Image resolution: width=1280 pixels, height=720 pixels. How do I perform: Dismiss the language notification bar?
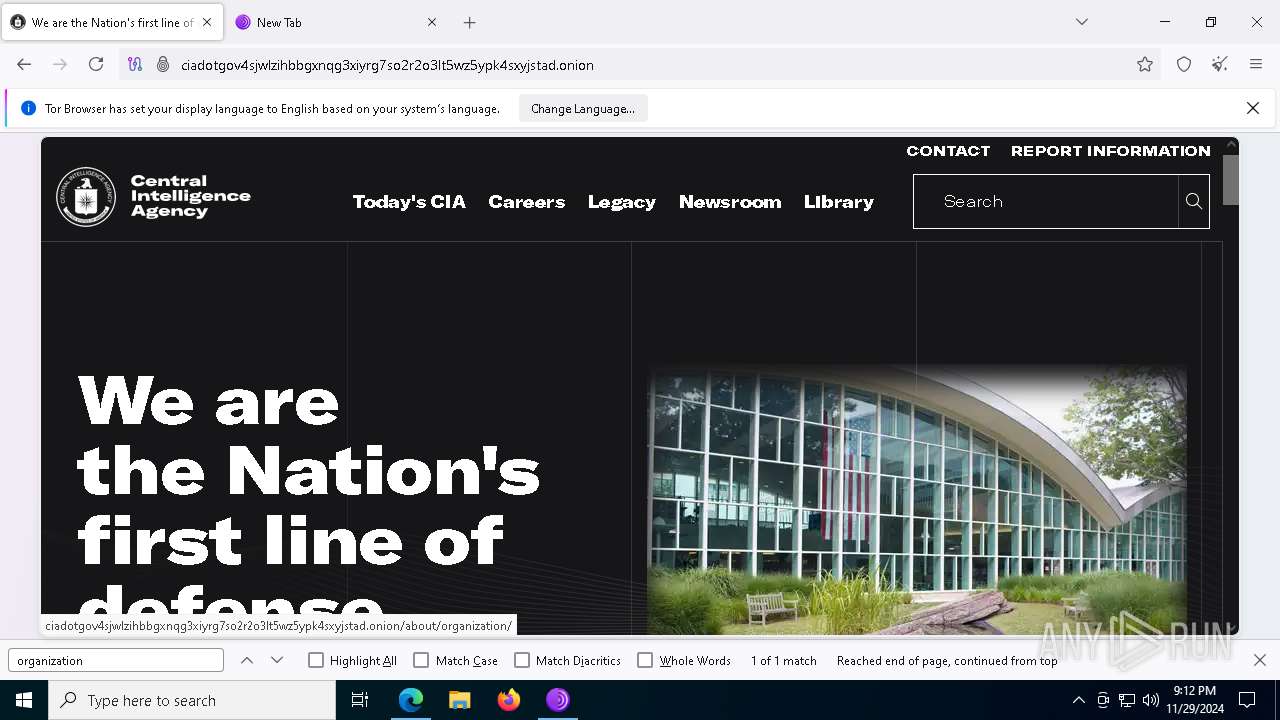coord(1253,108)
